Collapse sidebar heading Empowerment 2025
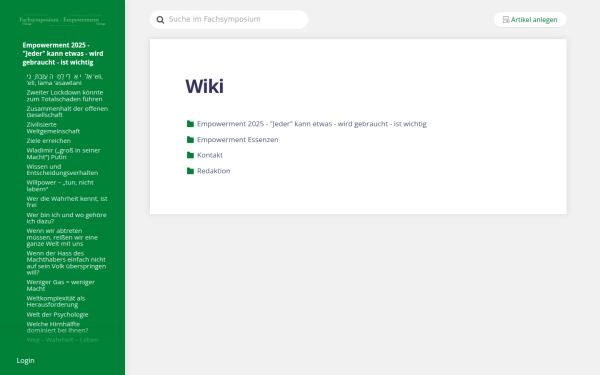Viewport: 600px width, 375px height. point(63,54)
